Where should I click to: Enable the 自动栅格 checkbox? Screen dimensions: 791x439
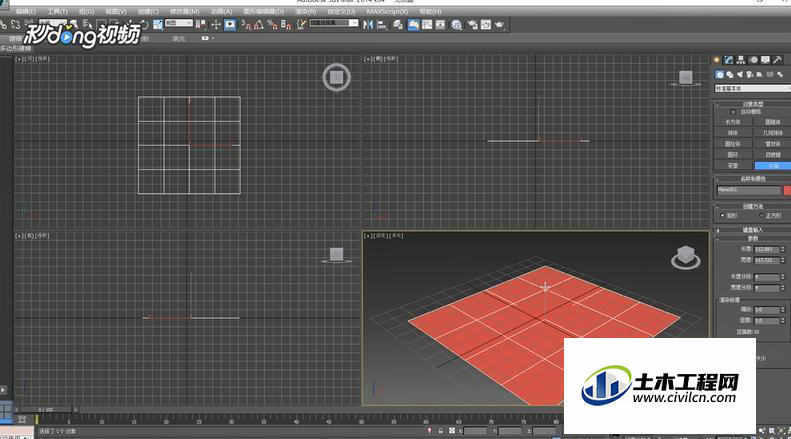[x=732, y=112]
